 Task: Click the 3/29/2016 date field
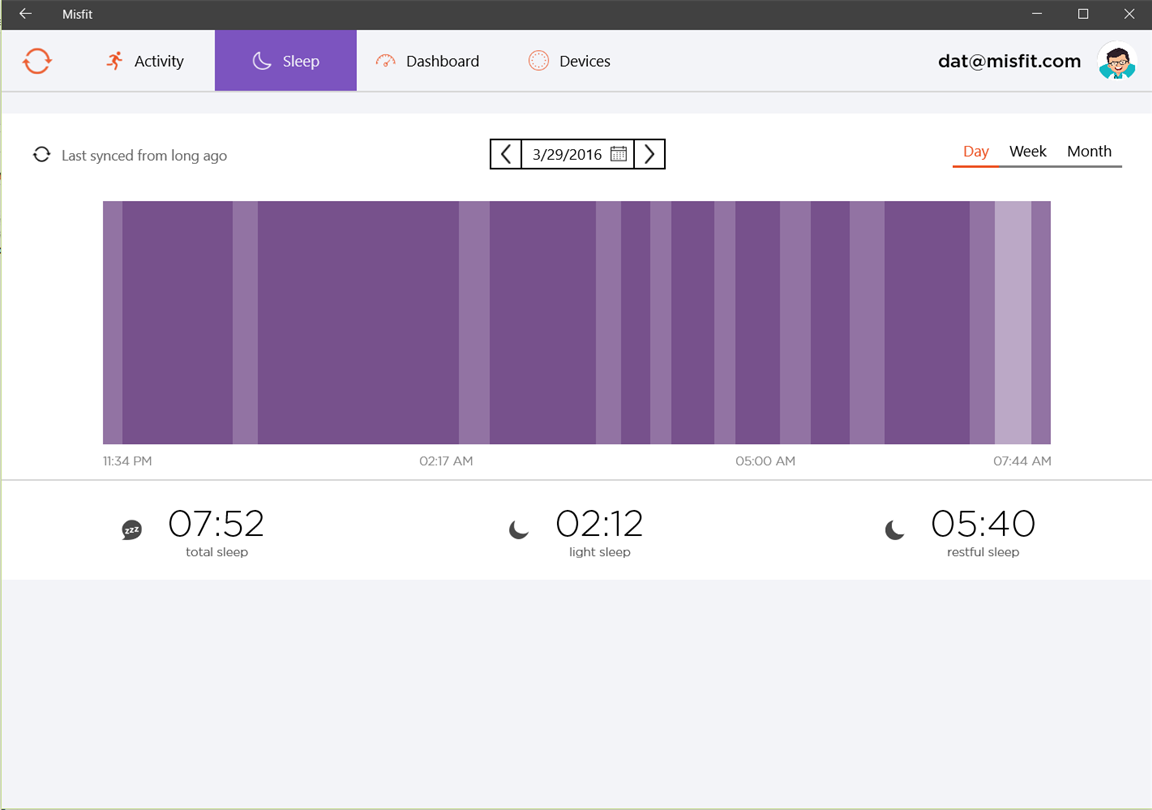click(577, 154)
